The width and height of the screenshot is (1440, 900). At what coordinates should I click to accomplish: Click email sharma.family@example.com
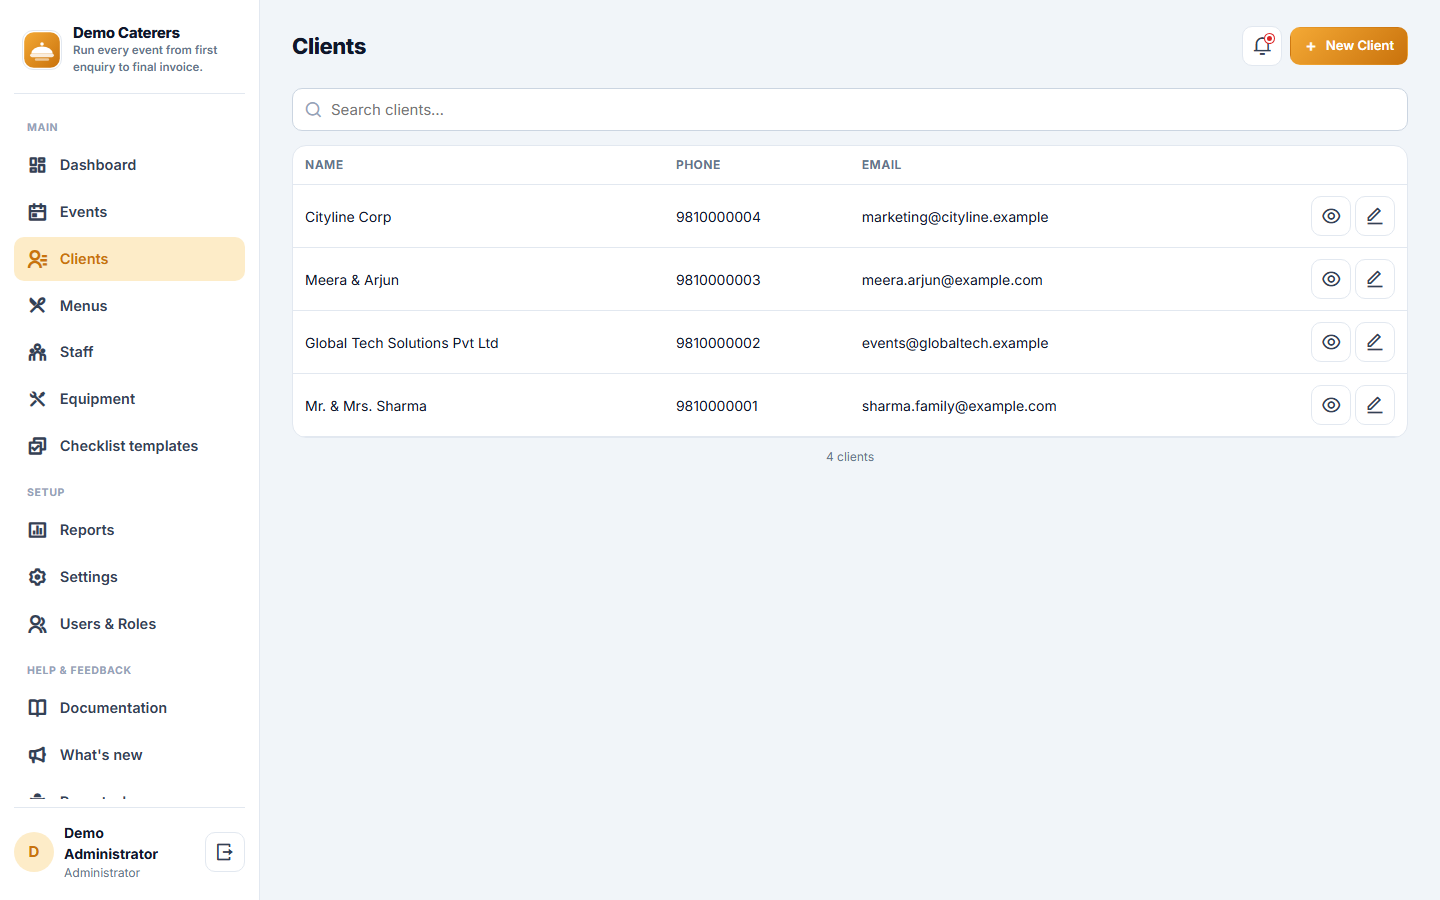(x=959, y=406)
